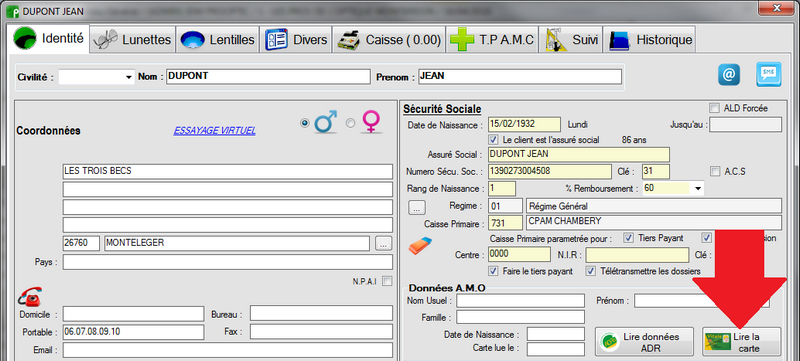Select the male radio button

point(305,123)
